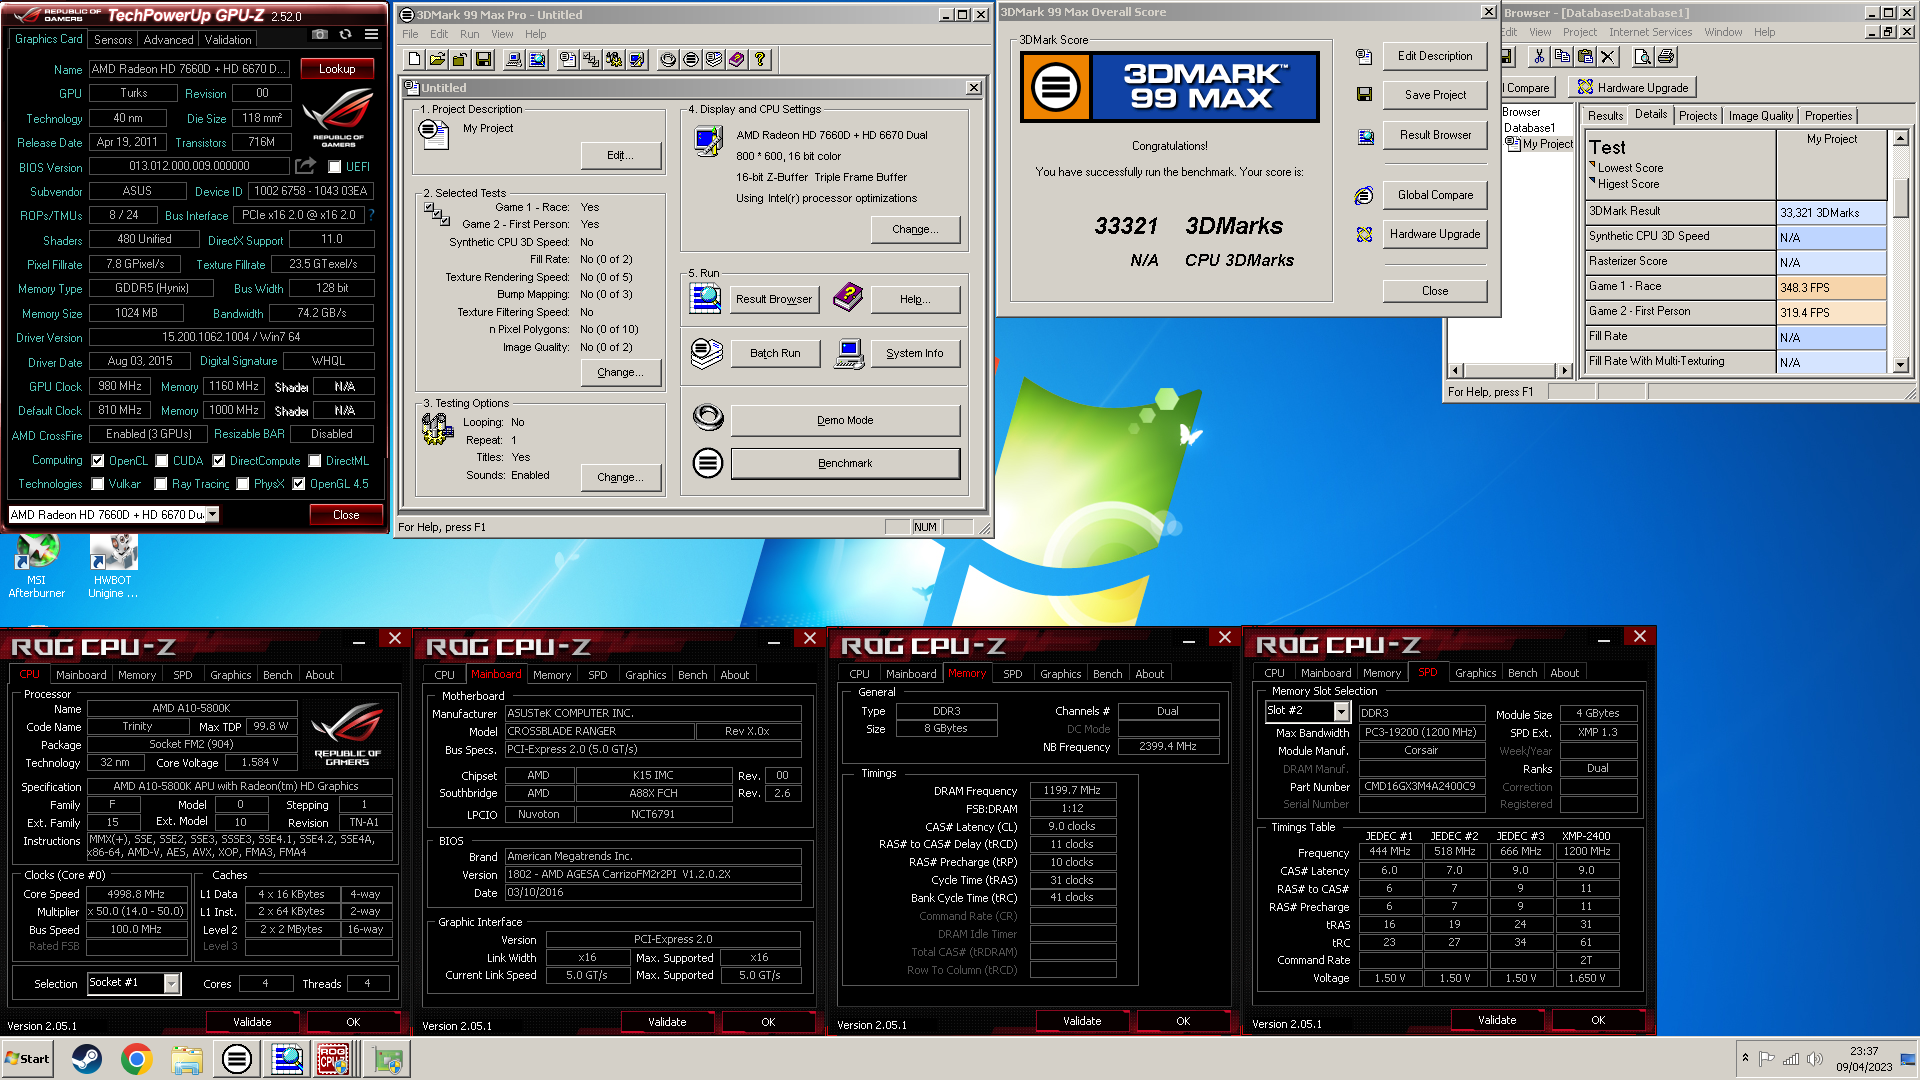Toggle the PhysX checkbox
This screenshot has height=1080, width=1920.
[243, 484]
